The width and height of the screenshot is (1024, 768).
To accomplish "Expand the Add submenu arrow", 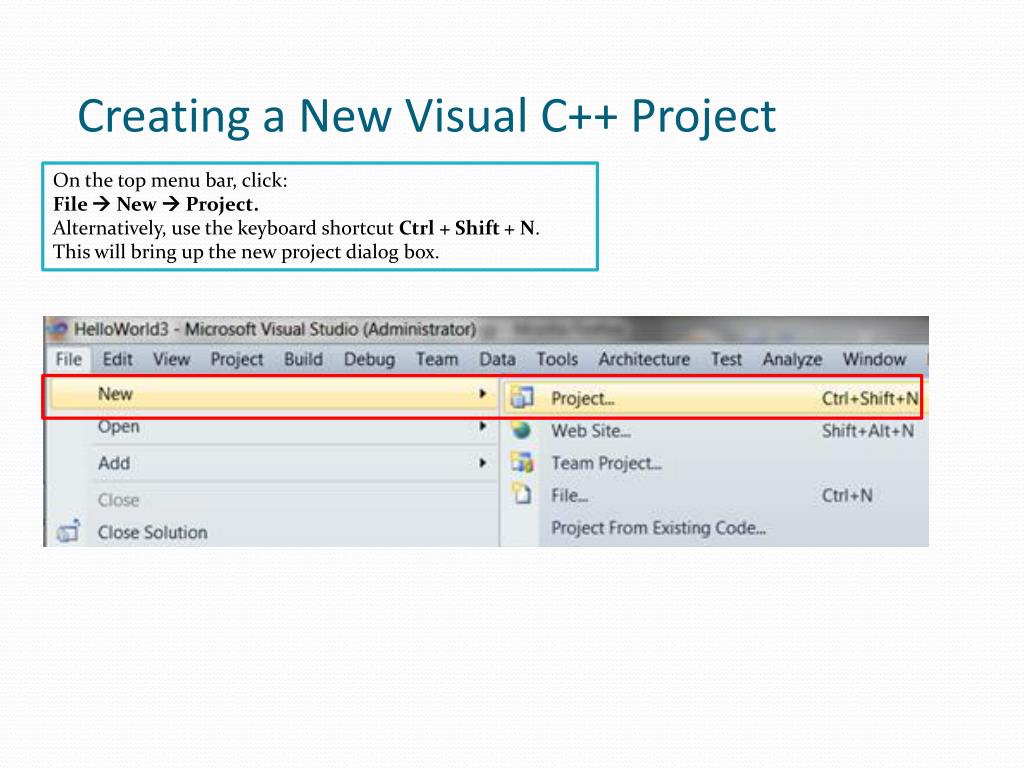I will coord(483,462).
